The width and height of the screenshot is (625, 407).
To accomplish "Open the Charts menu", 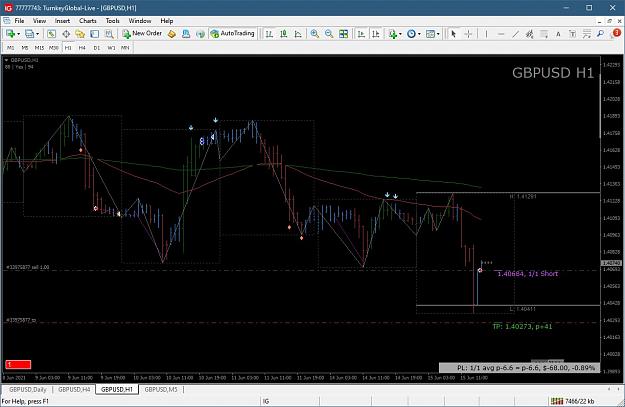I will [88, 21].
